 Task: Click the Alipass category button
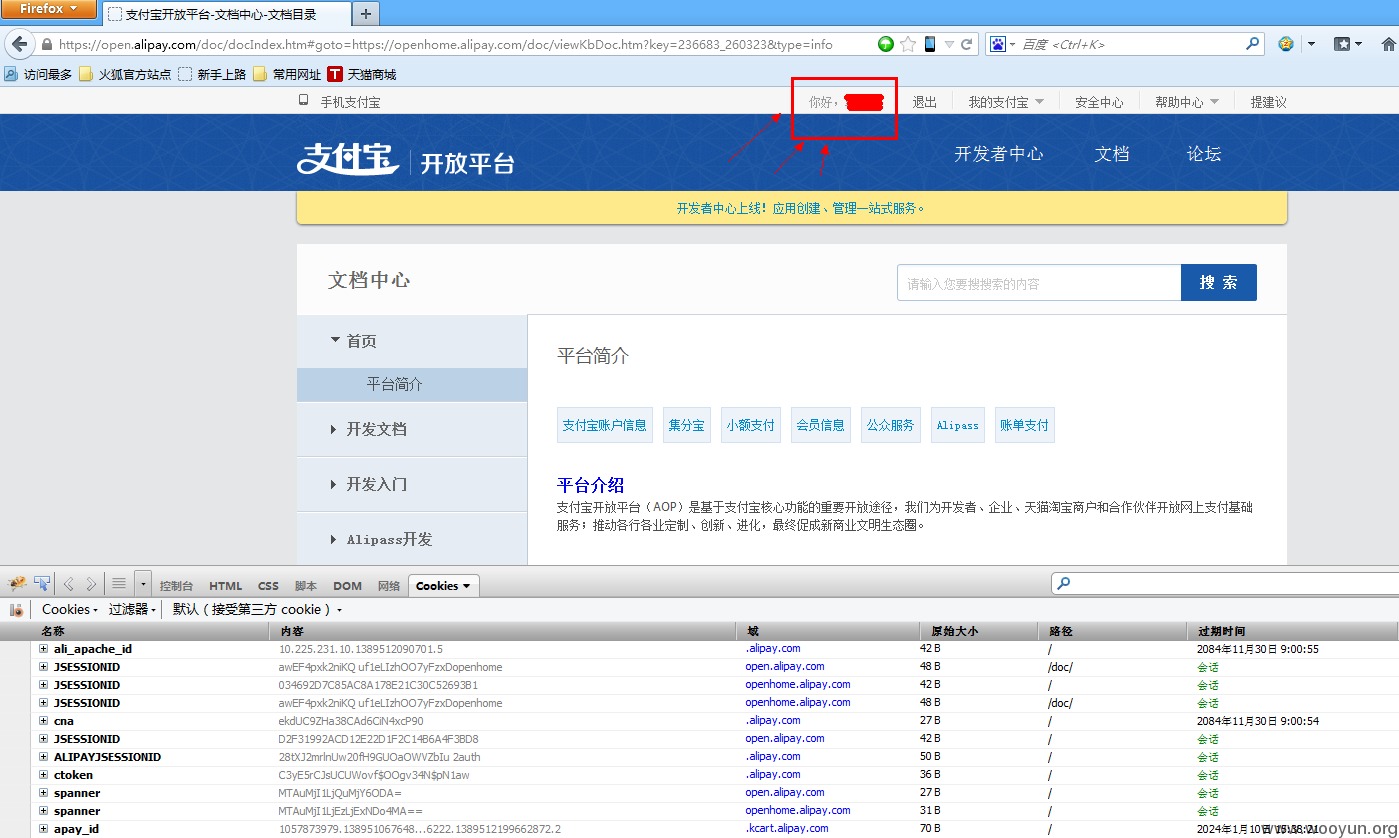tap(957, 425)
